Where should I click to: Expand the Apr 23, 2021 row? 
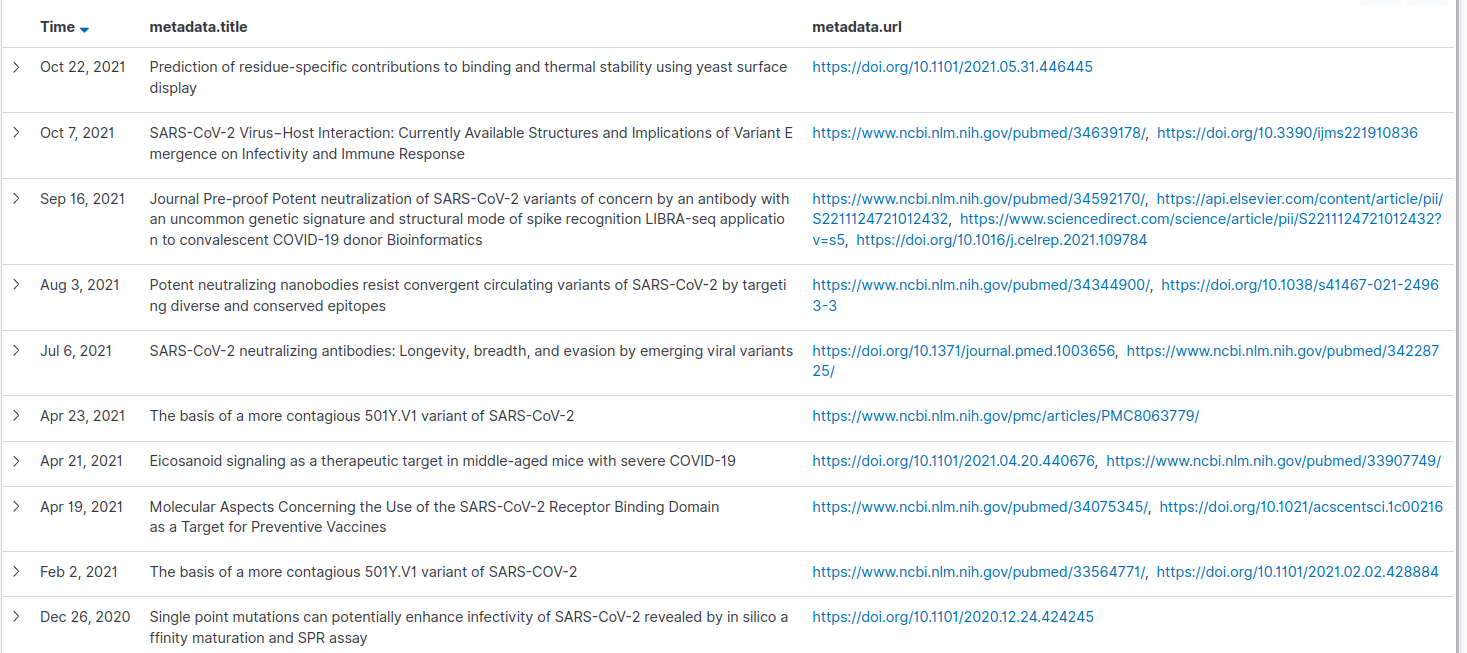coord(16,416)
